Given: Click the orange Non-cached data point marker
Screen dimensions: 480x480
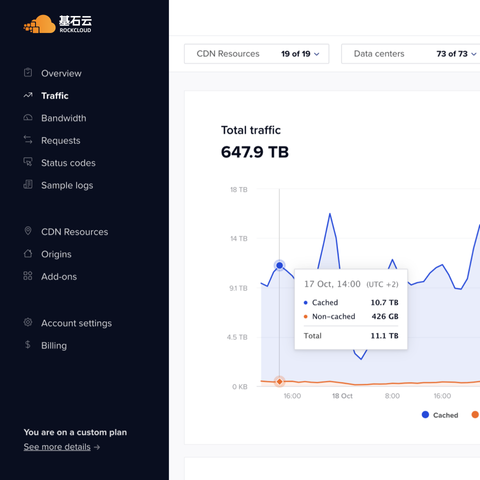Looking at the screenshot, I should [x=280, y=381].
